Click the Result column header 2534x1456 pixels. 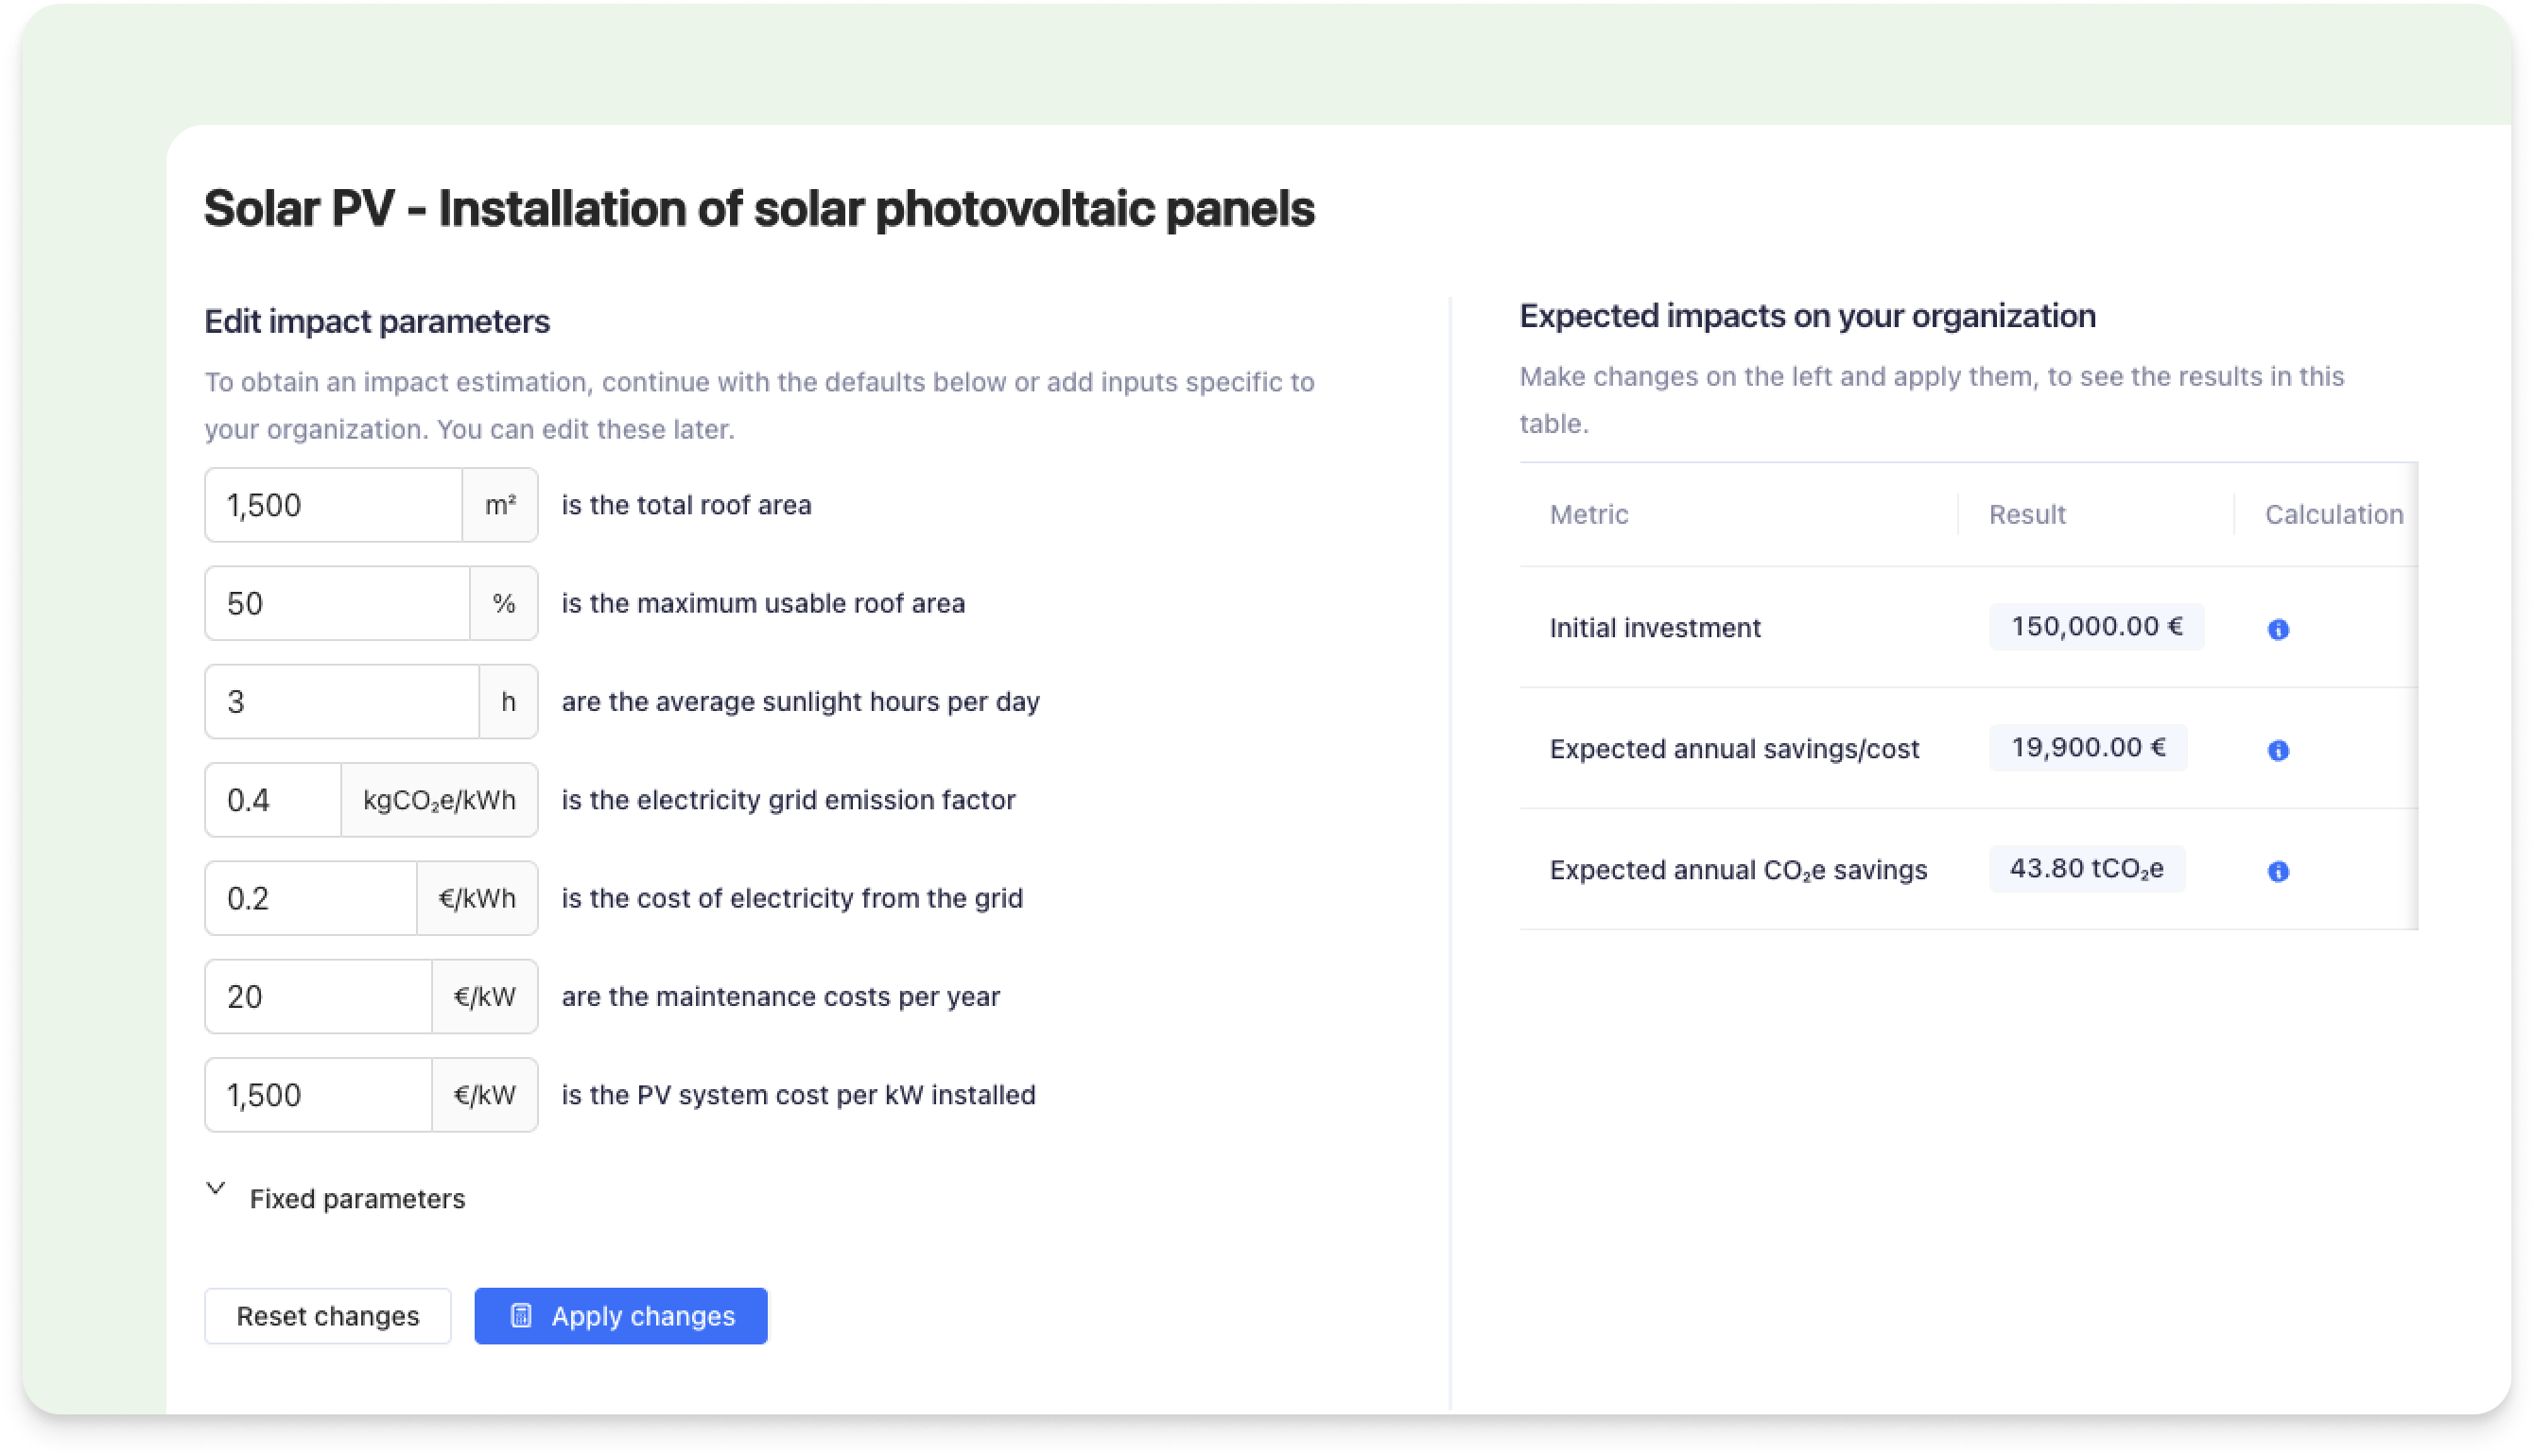click(x=2026, y=514)
